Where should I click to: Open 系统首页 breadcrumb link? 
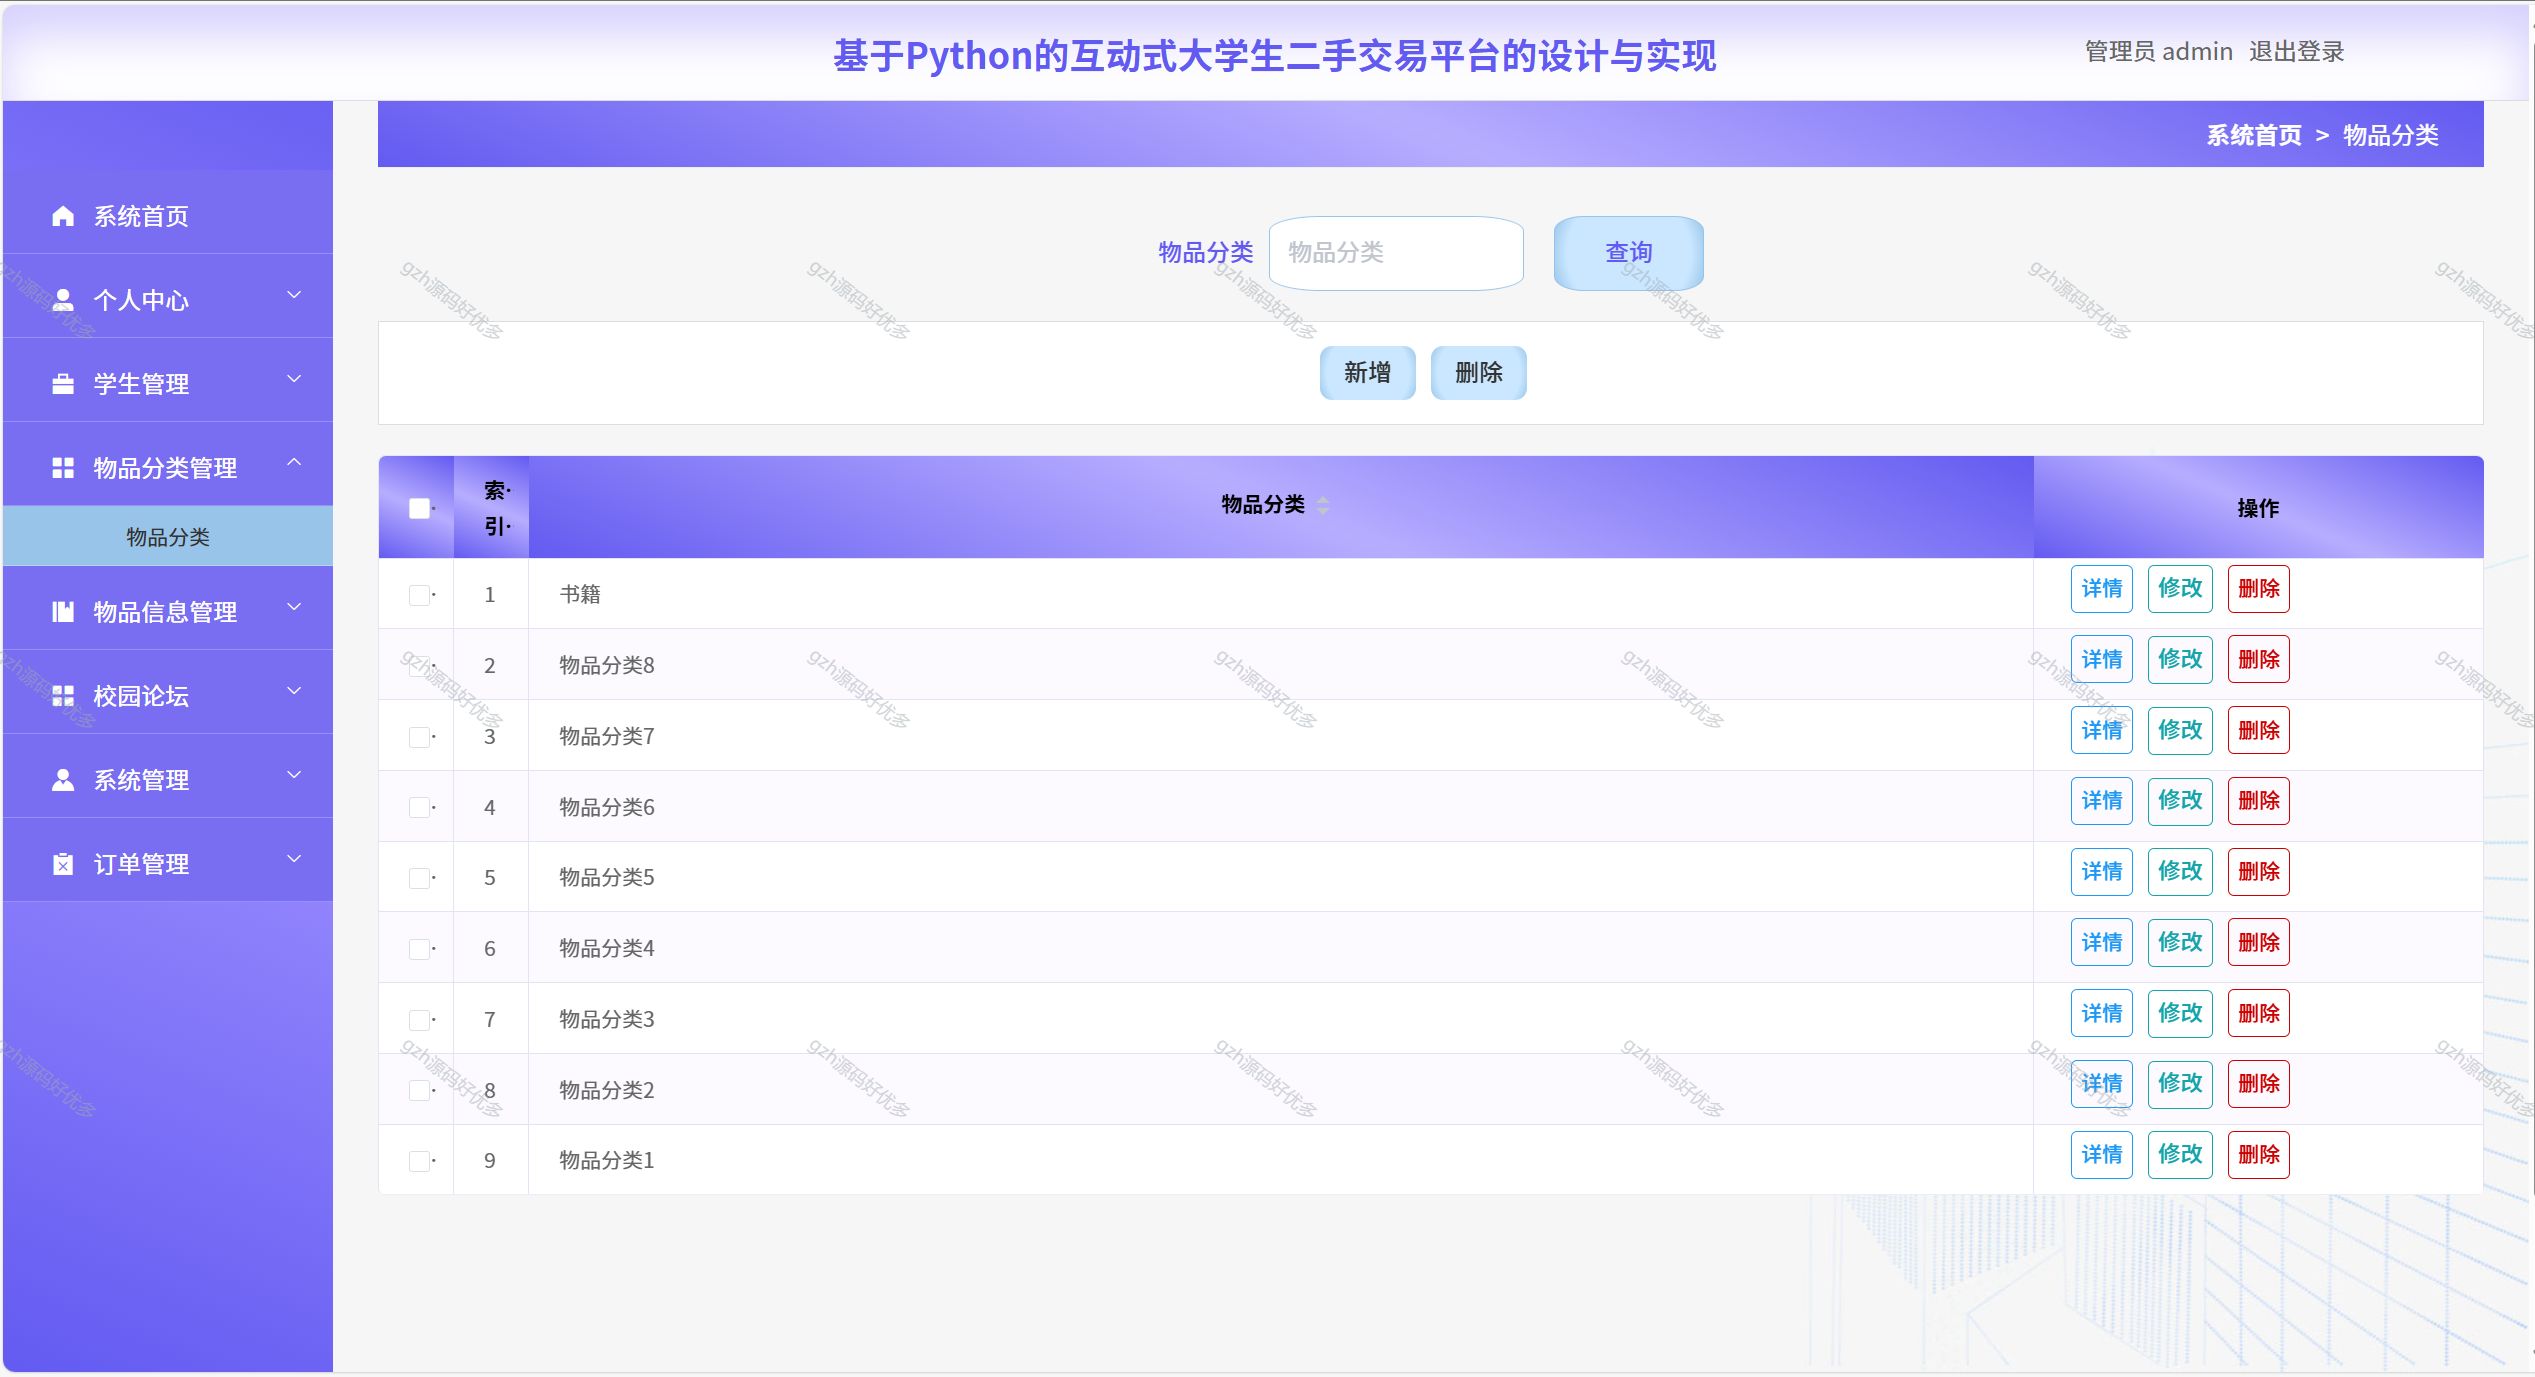[2253, 135]
